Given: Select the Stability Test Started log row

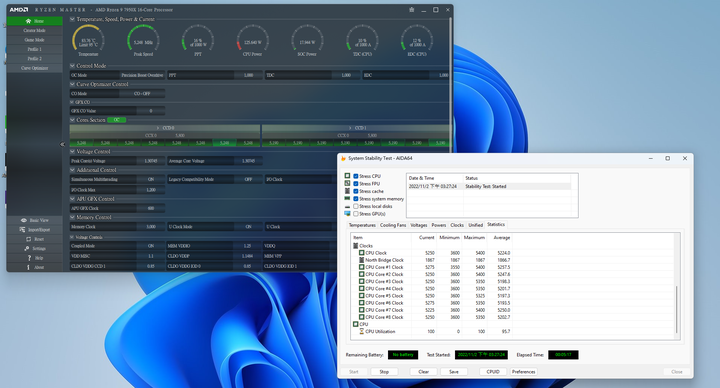Looking at the screenshot, I should pos(489,186).
